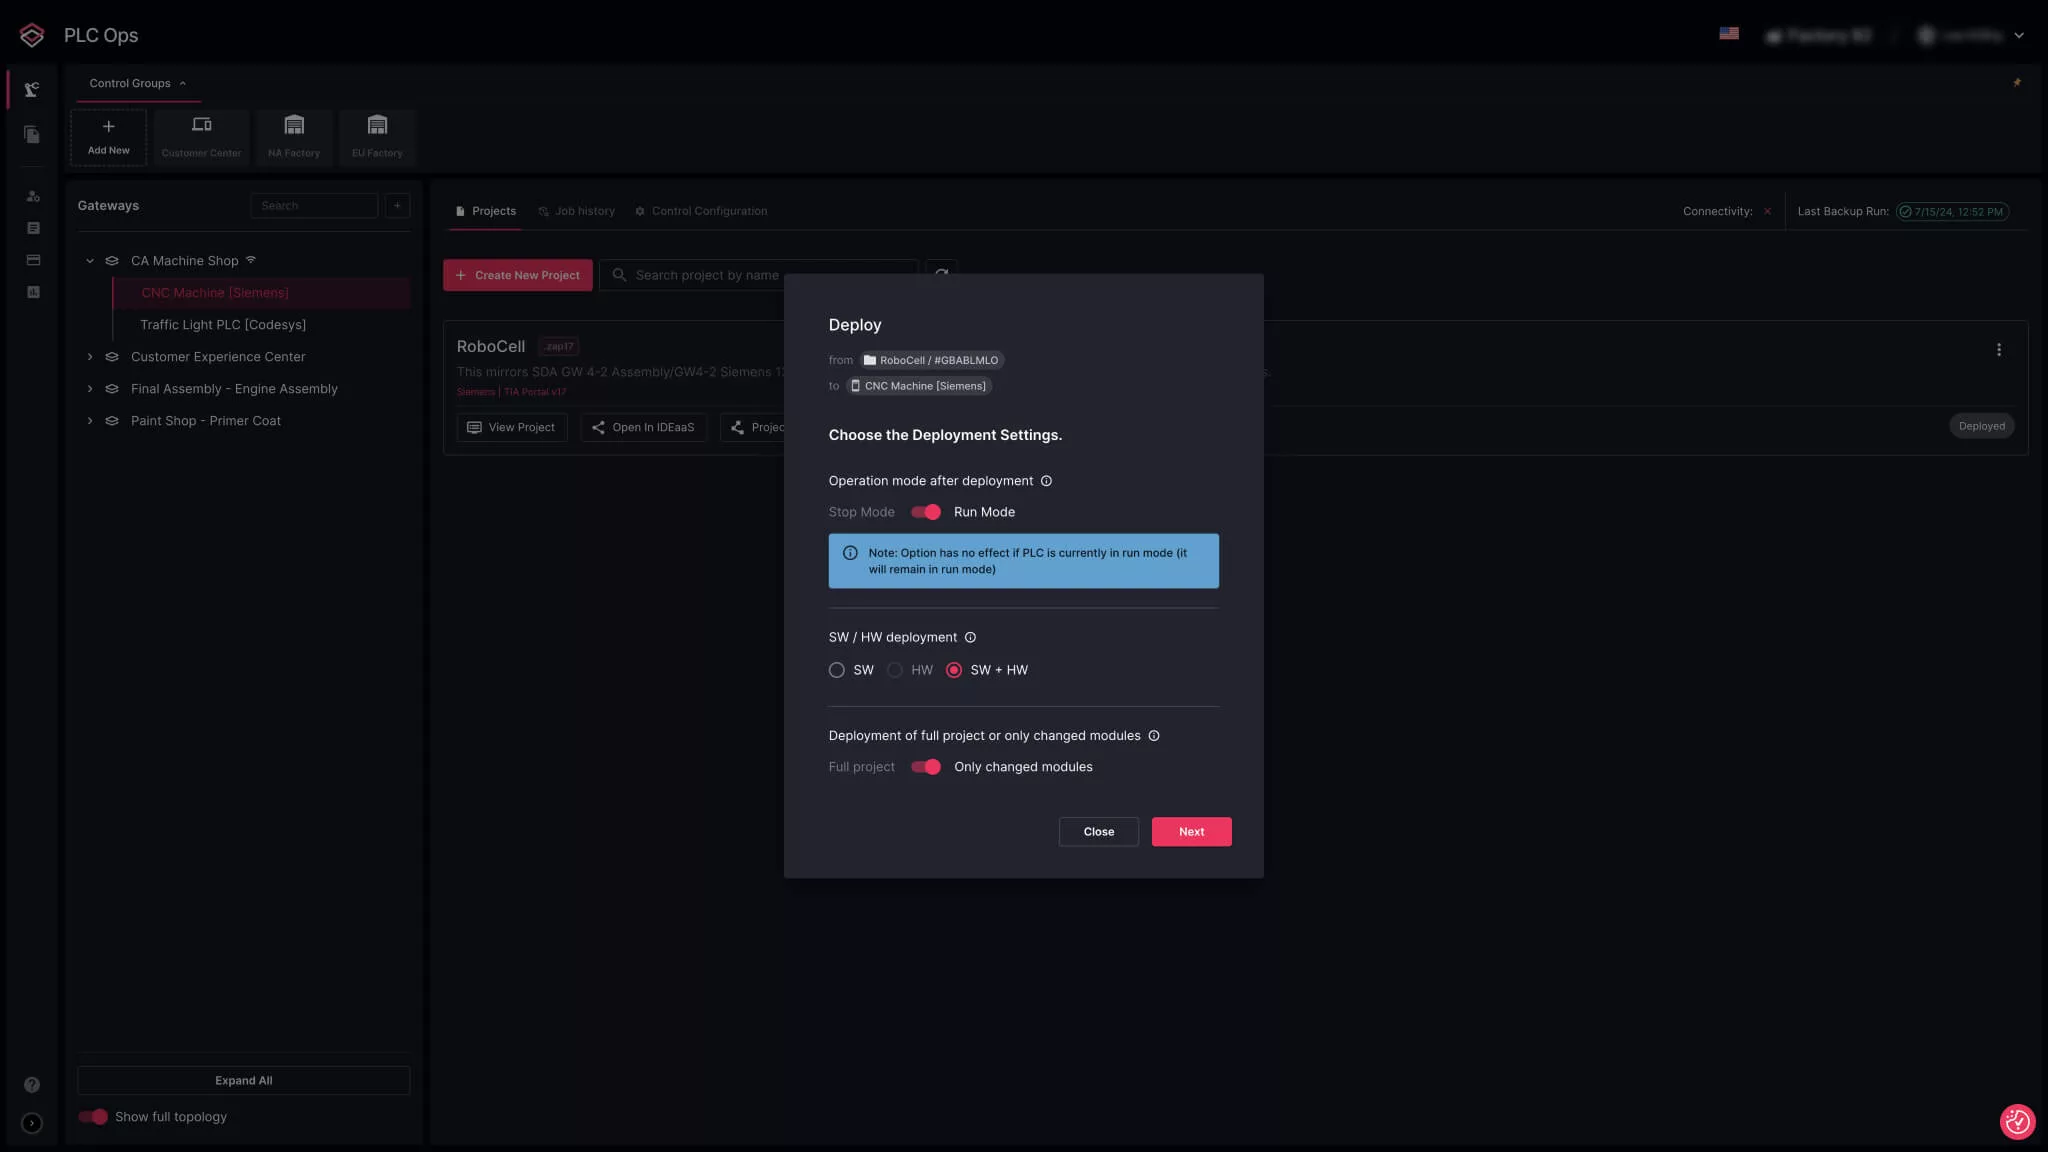Viewport: 2048px width, 1152px height.
Task: Click the plus icon next to Gateways search
Action: click(x=397, y=206)
